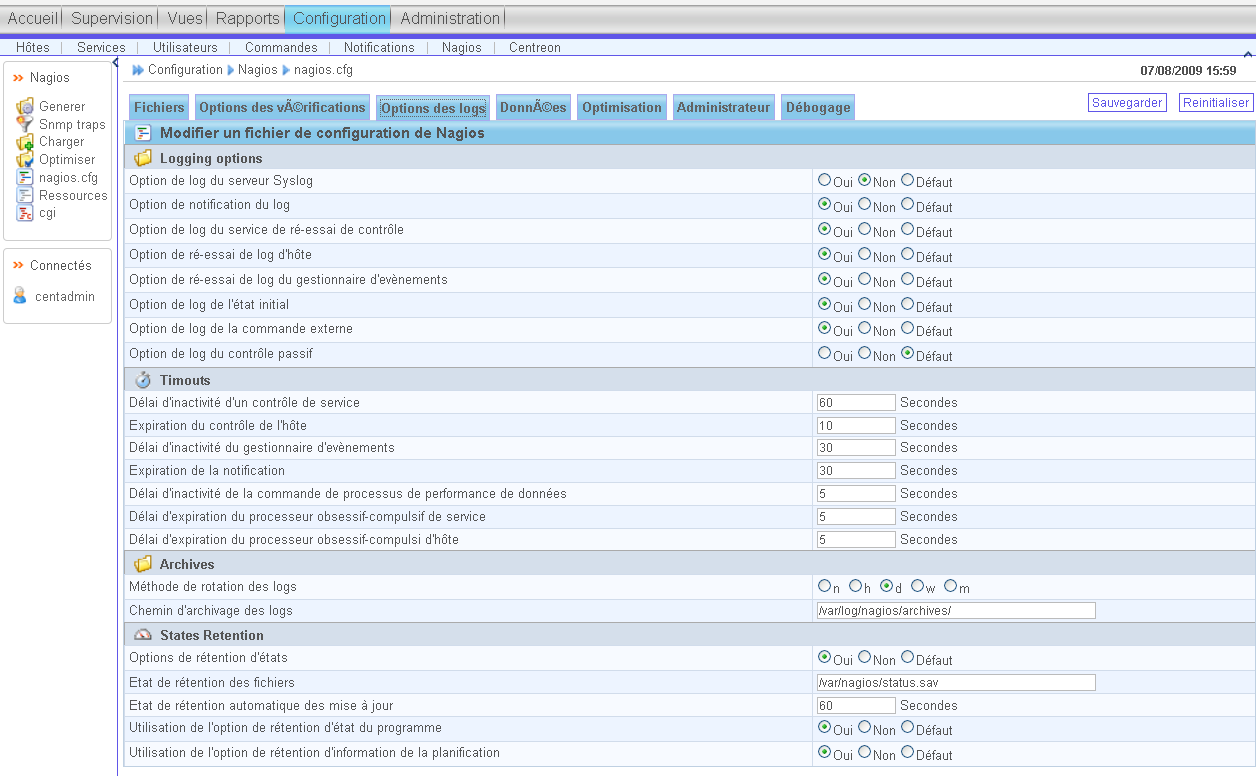Screen dimensions: 1256x776
Task: Click the centadmin user icon
Action: click(20, 296)
